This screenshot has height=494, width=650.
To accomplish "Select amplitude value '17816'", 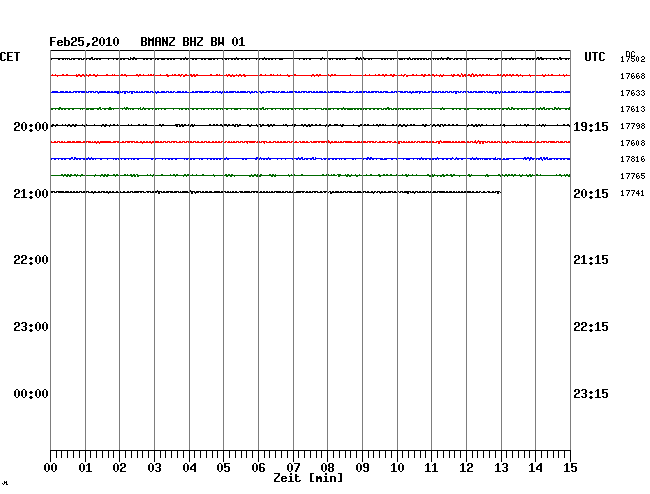I will pos(633,159).
